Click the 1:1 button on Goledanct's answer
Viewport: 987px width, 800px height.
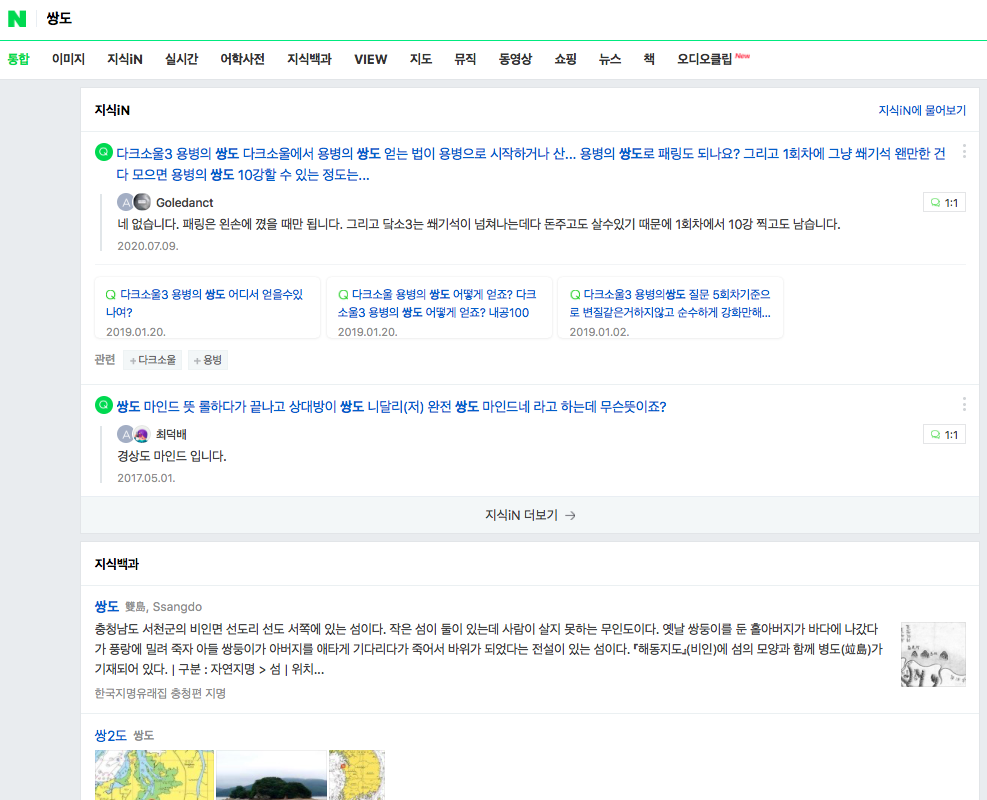coord(944,203)
